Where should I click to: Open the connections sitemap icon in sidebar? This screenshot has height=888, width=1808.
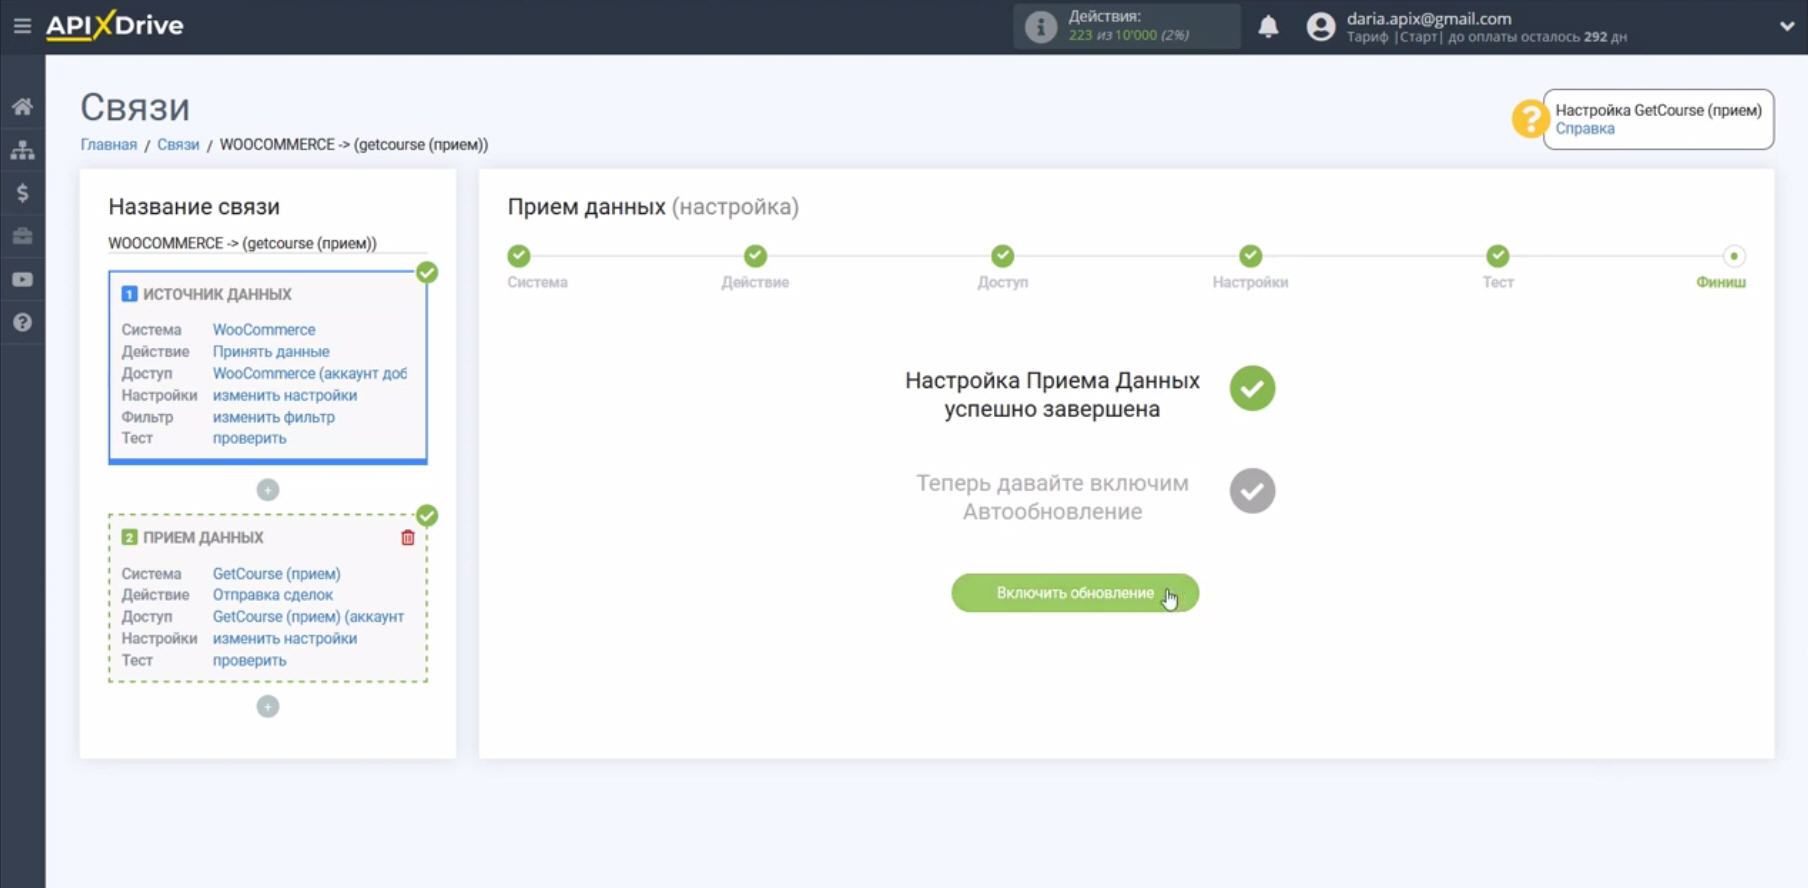pos(22,150)
